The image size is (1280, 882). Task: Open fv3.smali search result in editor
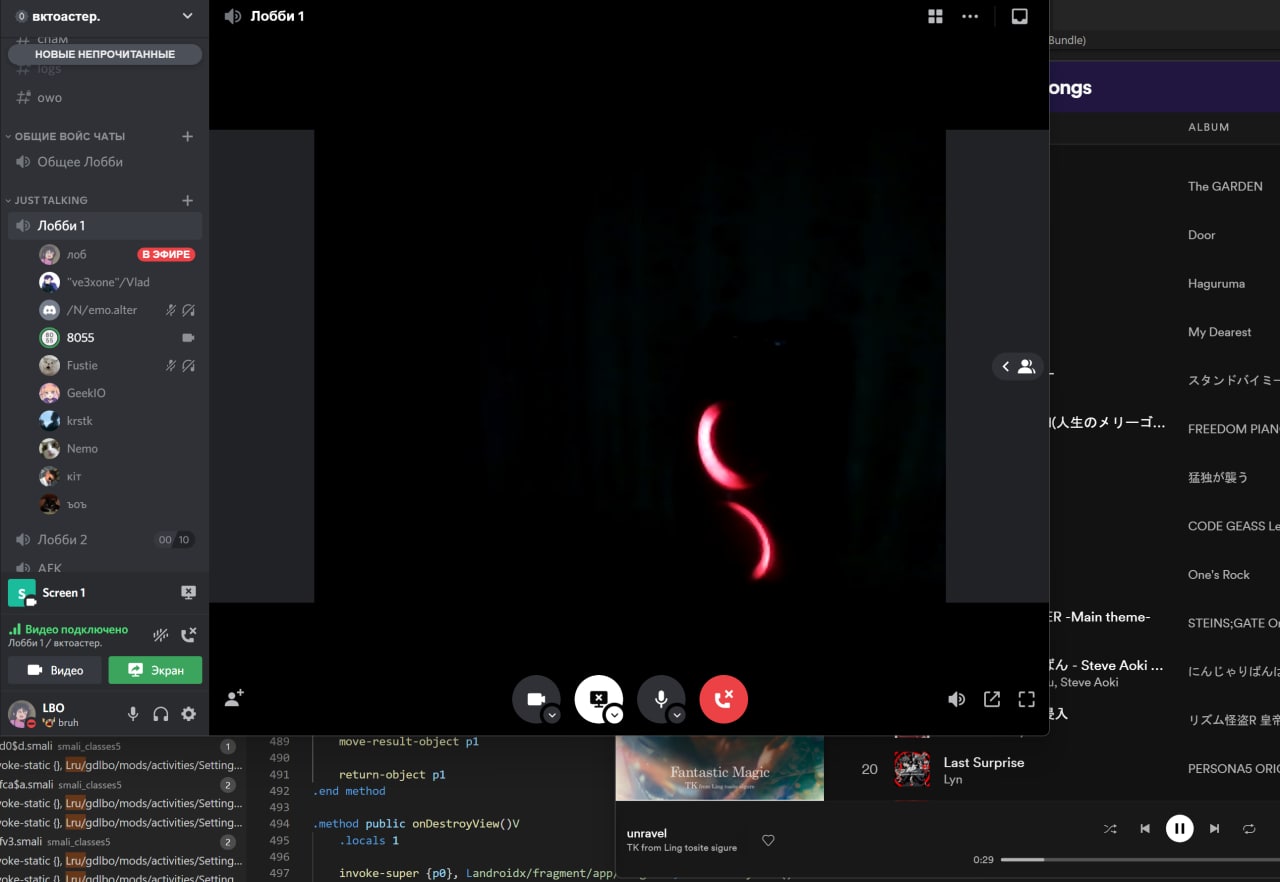pos(120,841)
